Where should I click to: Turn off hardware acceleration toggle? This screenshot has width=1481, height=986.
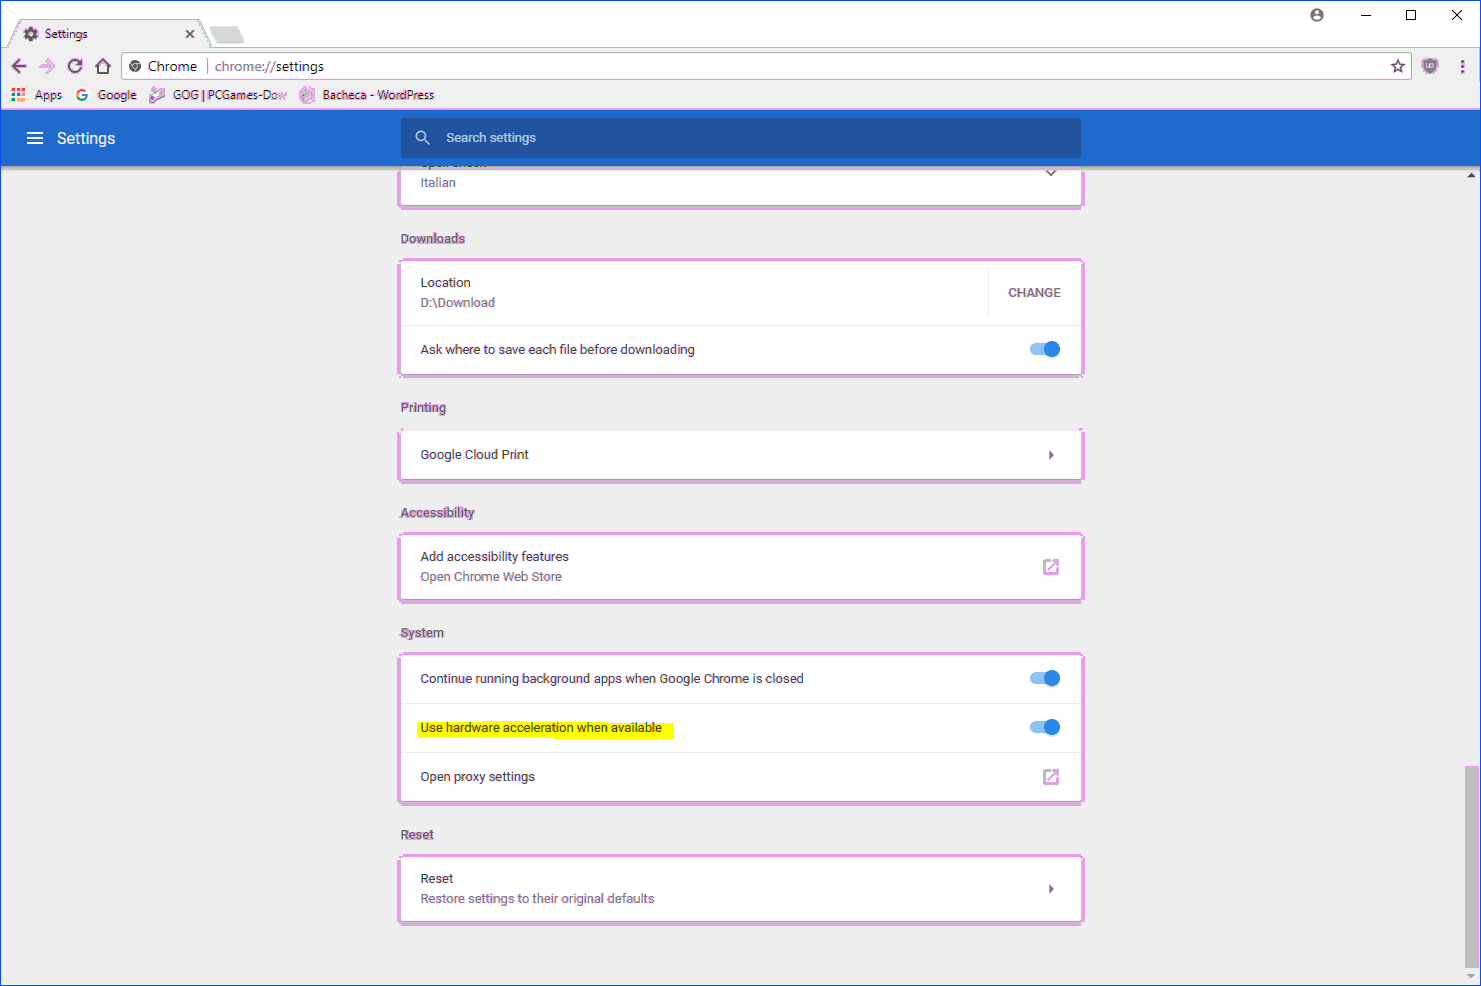pyautogui.click(x=1044, y=727)
